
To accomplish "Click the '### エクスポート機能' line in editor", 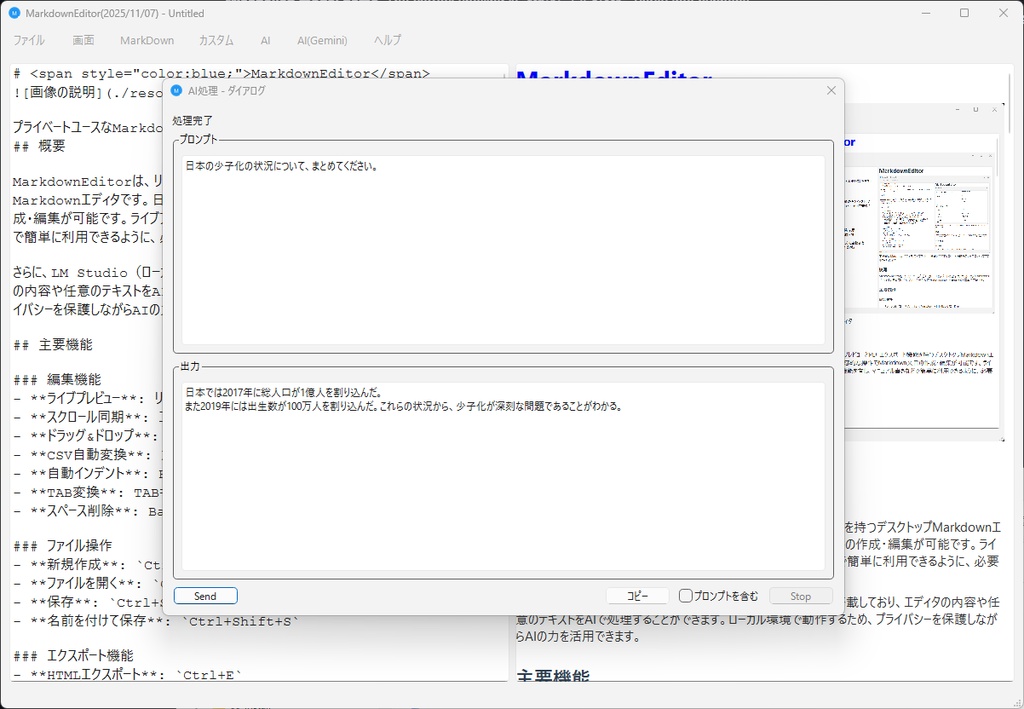I will click(x=73, y=655).
